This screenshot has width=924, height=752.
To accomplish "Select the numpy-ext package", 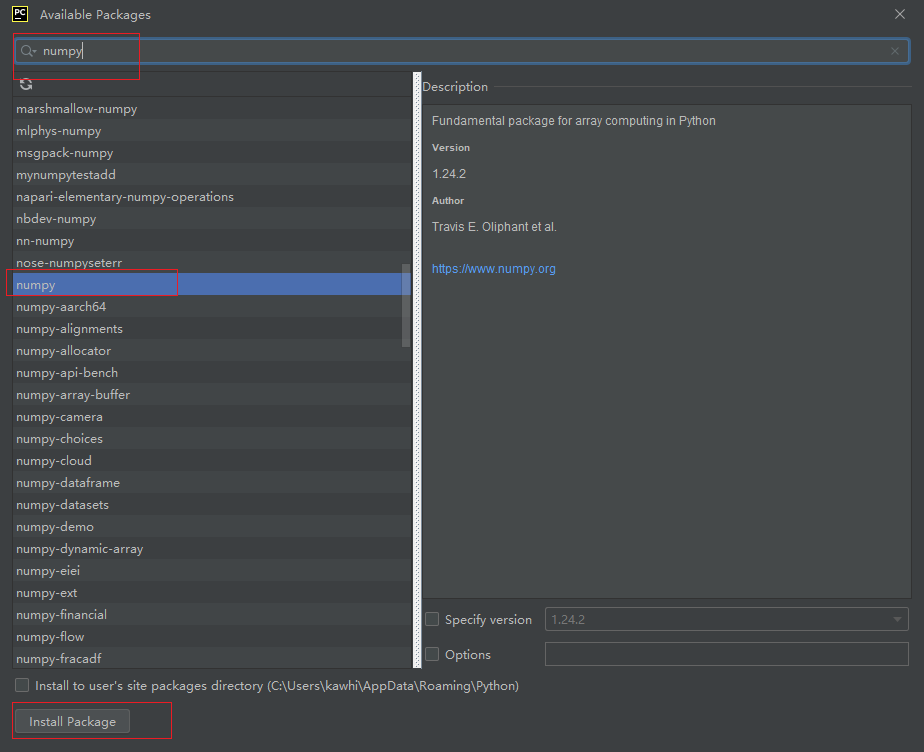I will click(212, 593).
